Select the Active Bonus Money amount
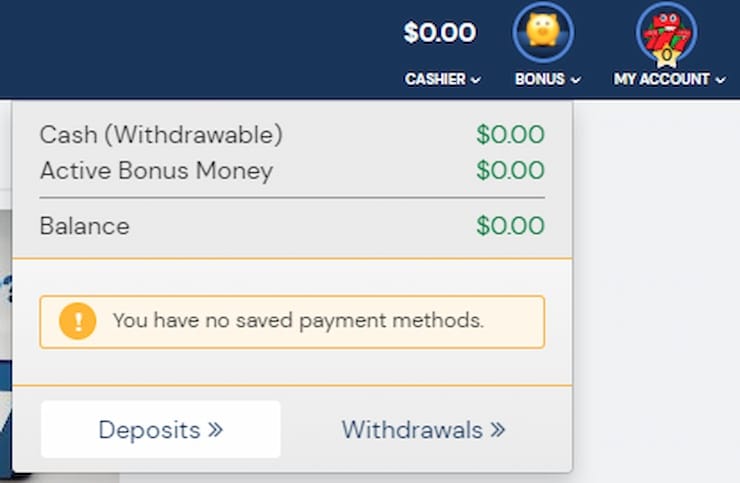Viewport: 740px width, 483px height. [510, 170]
